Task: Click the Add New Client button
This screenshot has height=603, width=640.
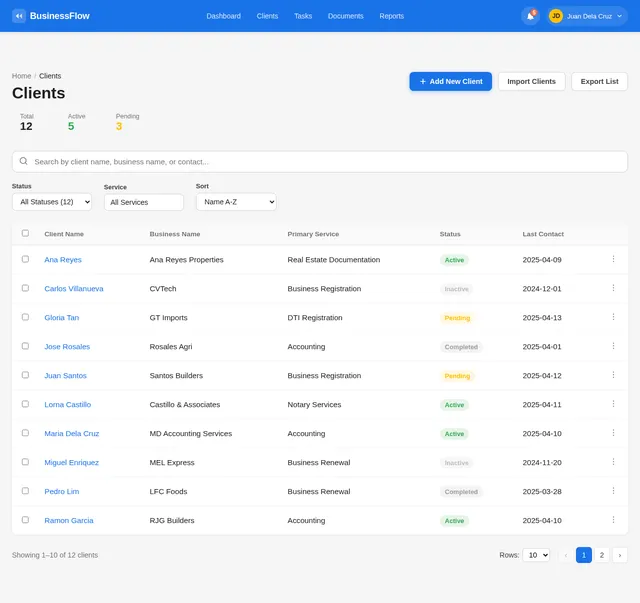Action: coord(451,82)
